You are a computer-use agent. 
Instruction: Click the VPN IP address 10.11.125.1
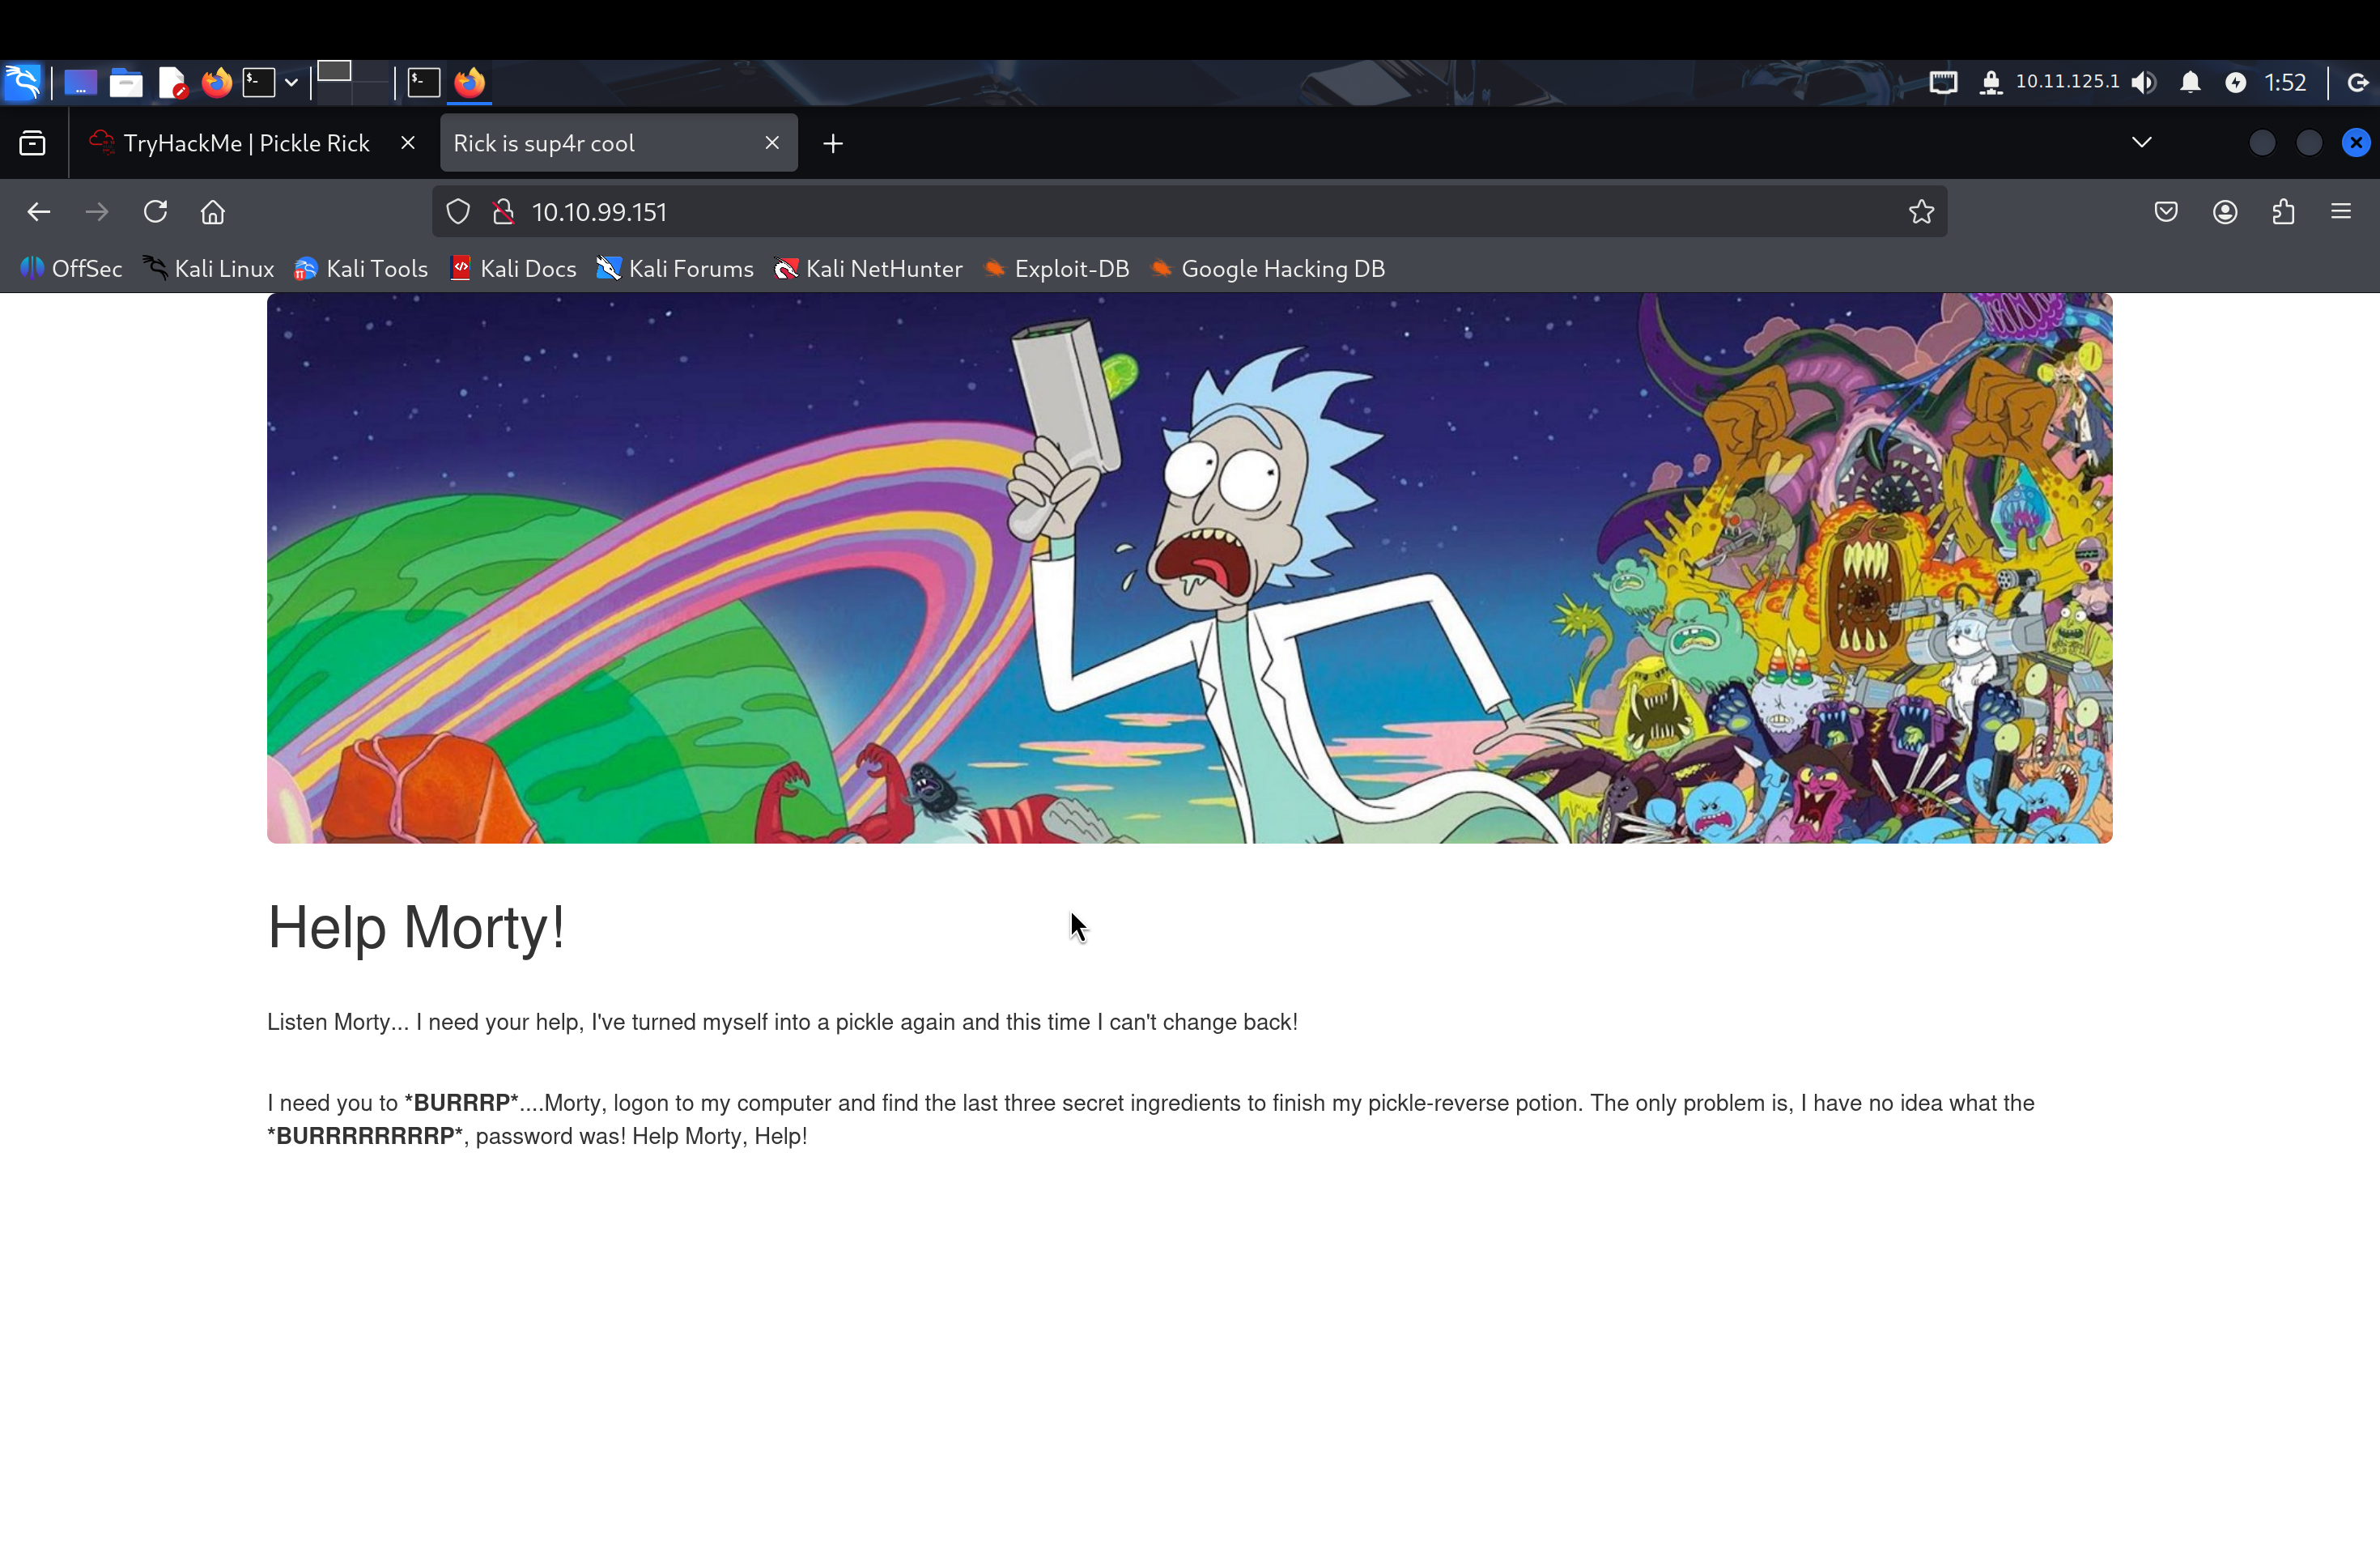(x=2067, y=81)
